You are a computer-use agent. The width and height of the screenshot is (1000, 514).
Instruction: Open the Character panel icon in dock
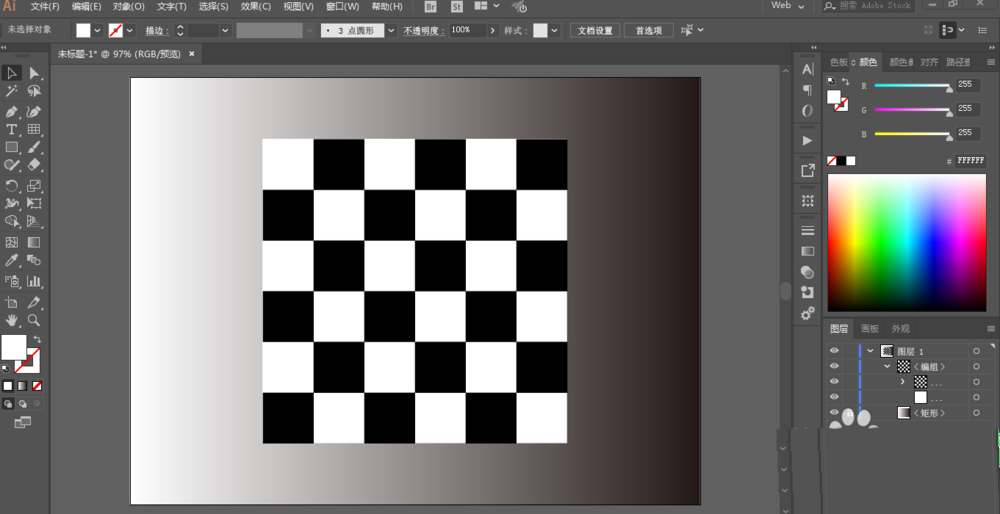click(807, 70)
